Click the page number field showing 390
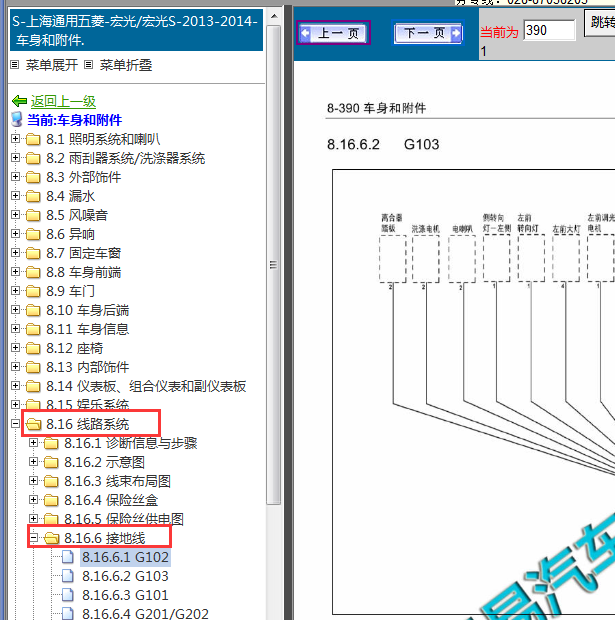This screenshot has height=620, width=615. tap(549, 30)
